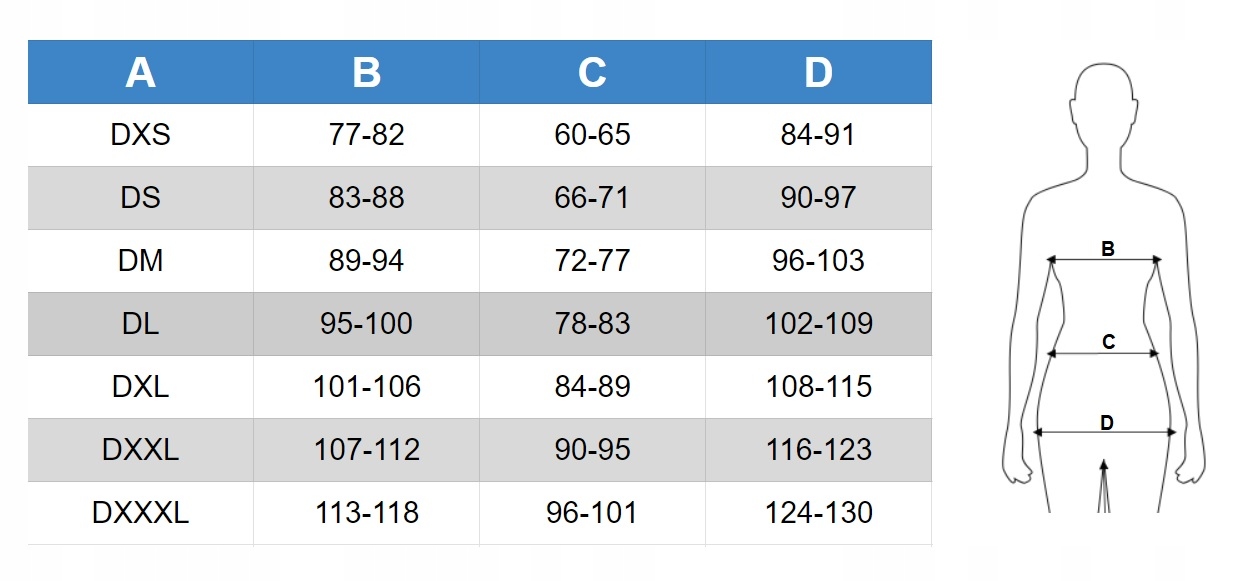Image resolution: width=1248 pixels, height=581 pixels.
Task: Click the C waist measurement label on figure
Action: (1108, 342)
